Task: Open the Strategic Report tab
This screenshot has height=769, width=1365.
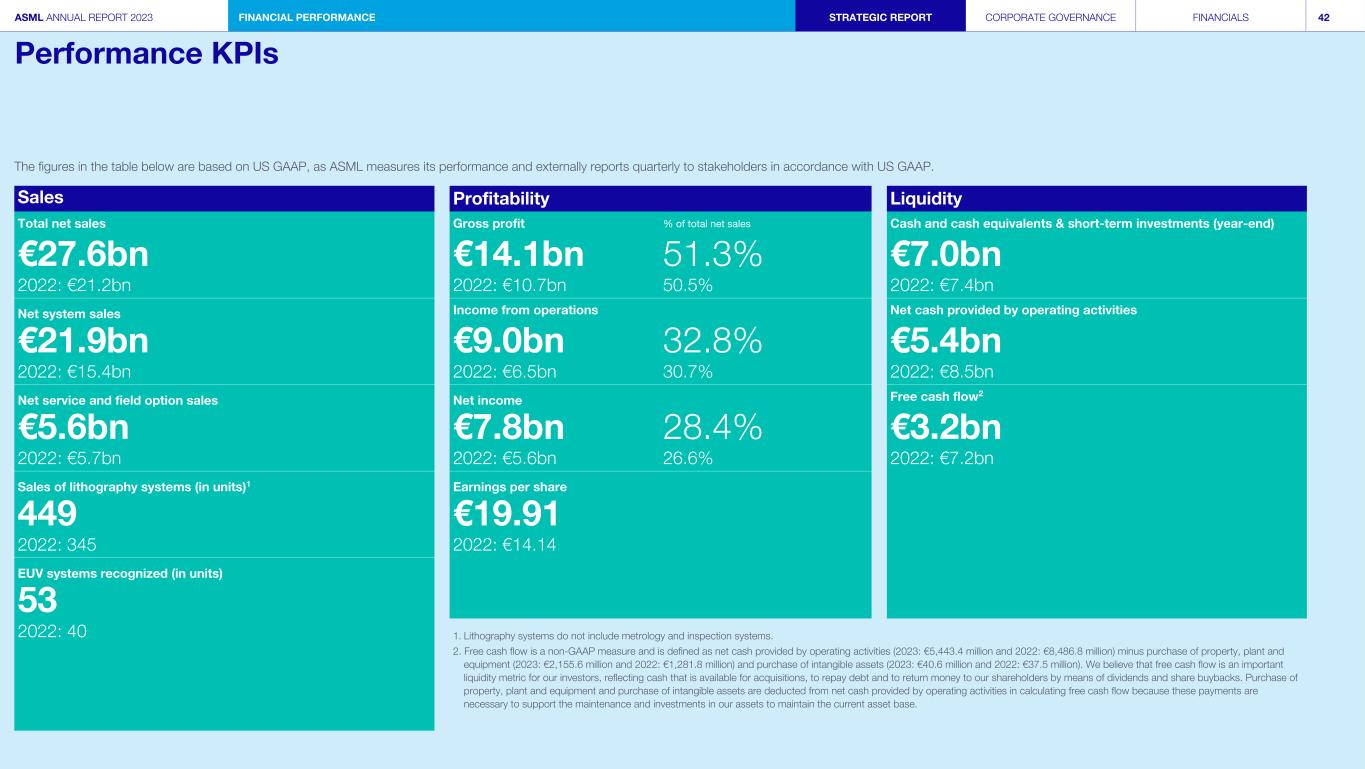Action: point(880,17)
